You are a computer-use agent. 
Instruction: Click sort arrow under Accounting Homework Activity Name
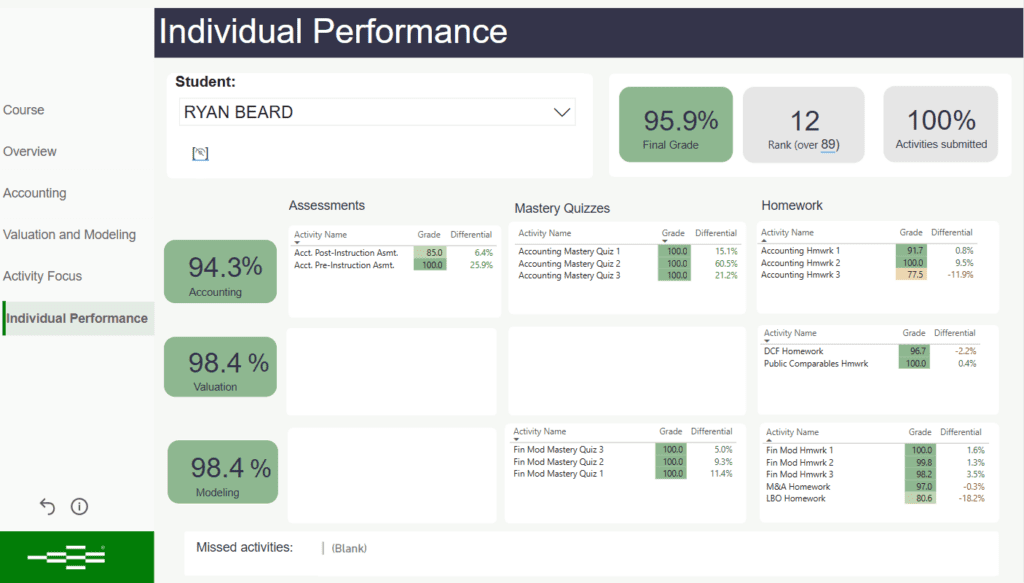[x=765, y=241]
